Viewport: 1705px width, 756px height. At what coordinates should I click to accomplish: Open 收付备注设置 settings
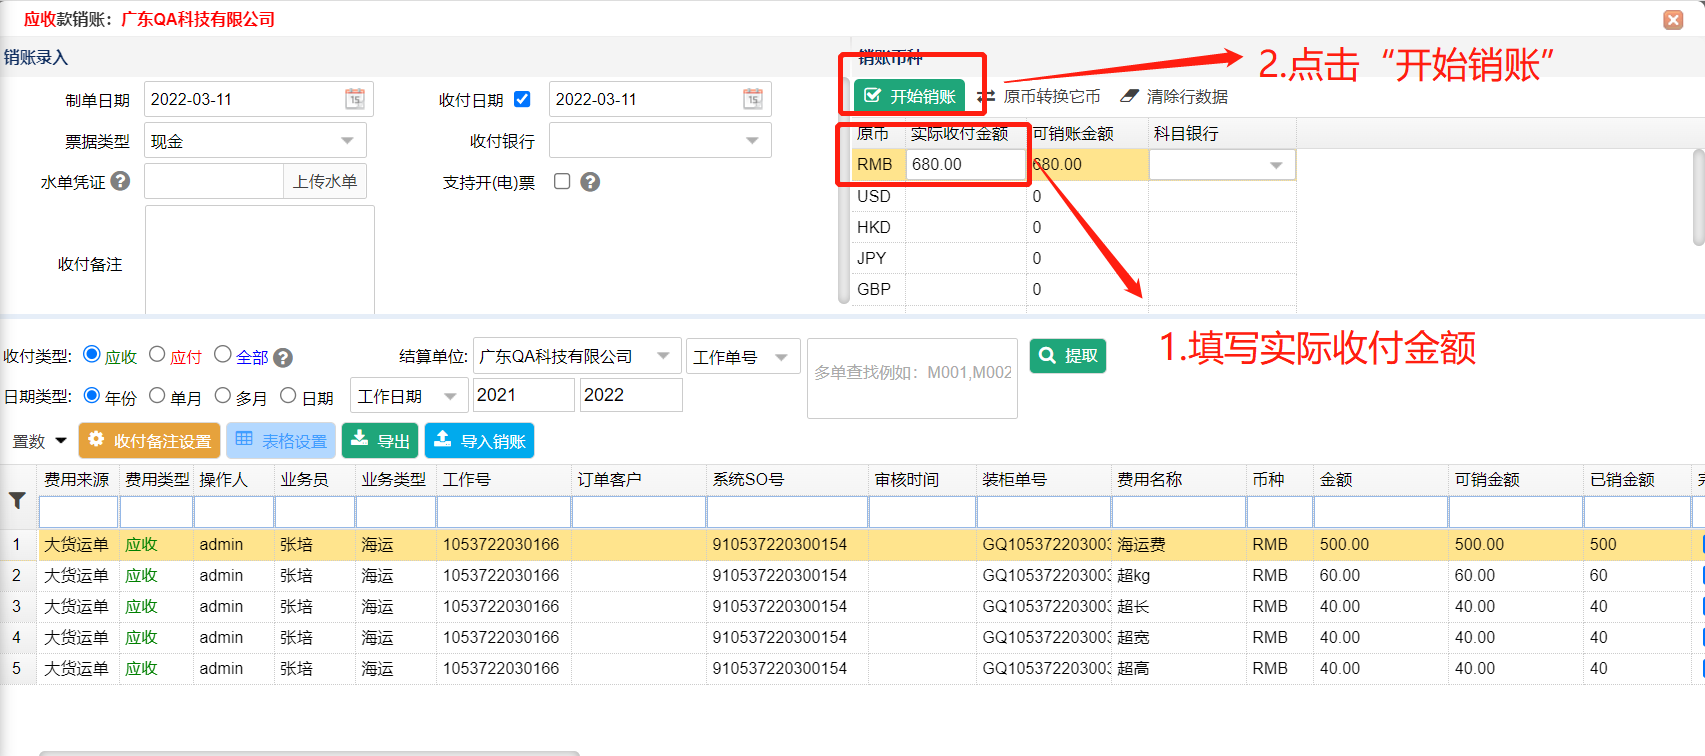pos(150,441)
